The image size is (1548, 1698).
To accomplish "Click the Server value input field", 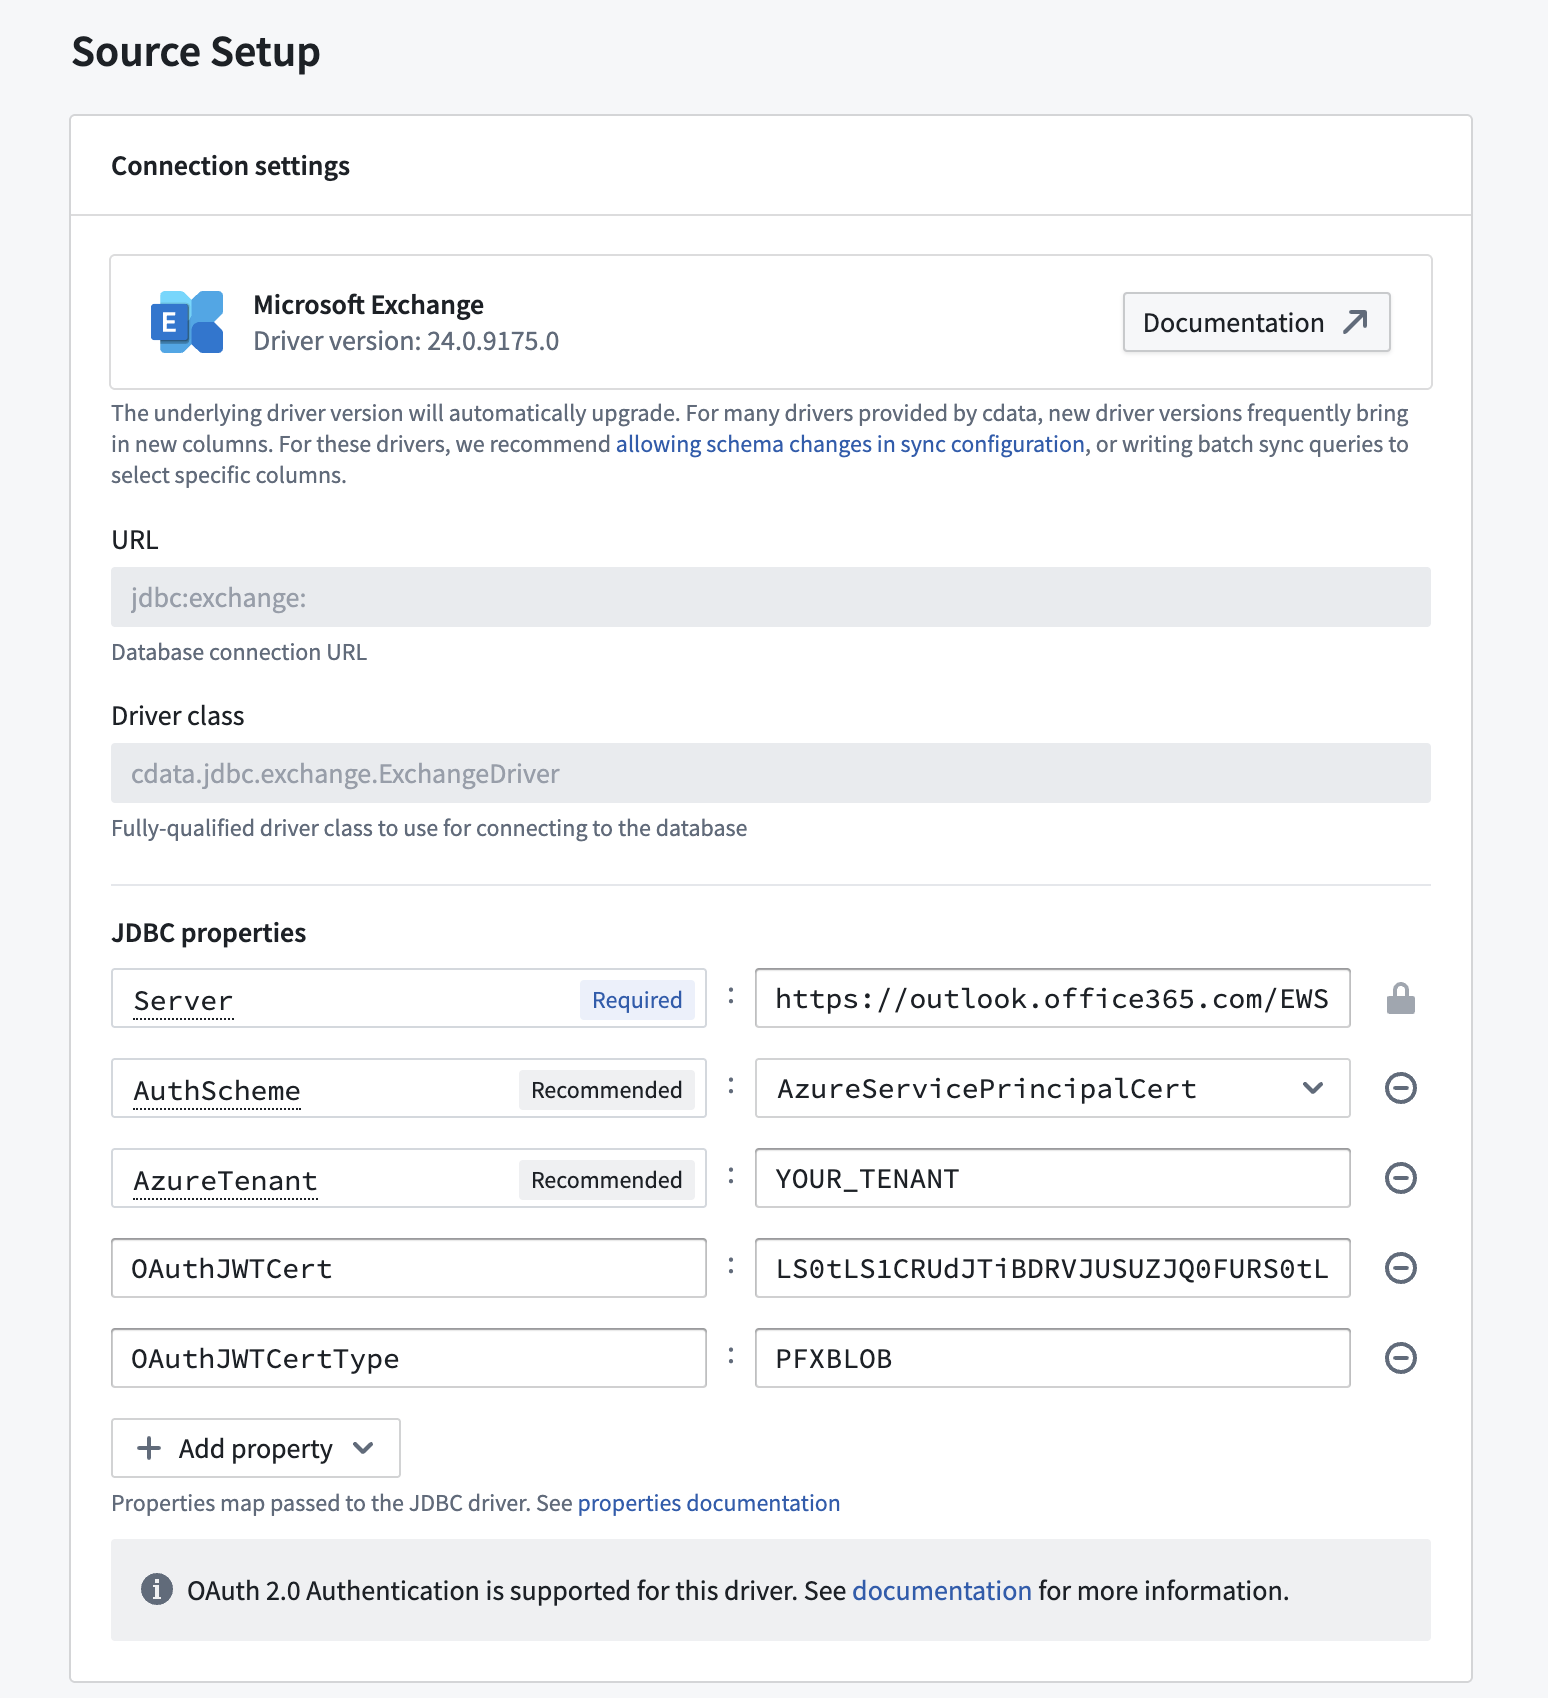I will [1050, 997].
